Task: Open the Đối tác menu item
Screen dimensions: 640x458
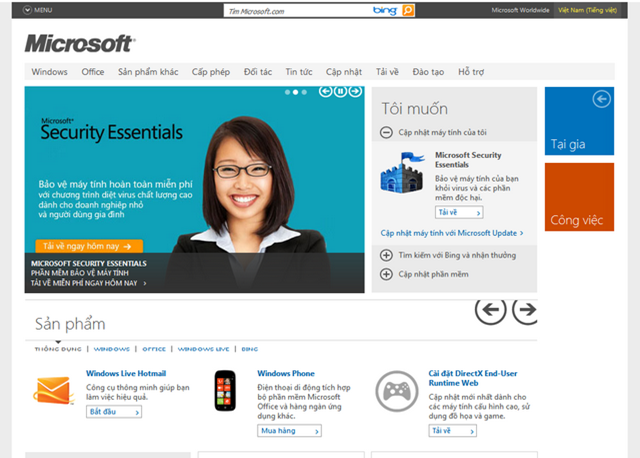Action: (x=258, y=72)
